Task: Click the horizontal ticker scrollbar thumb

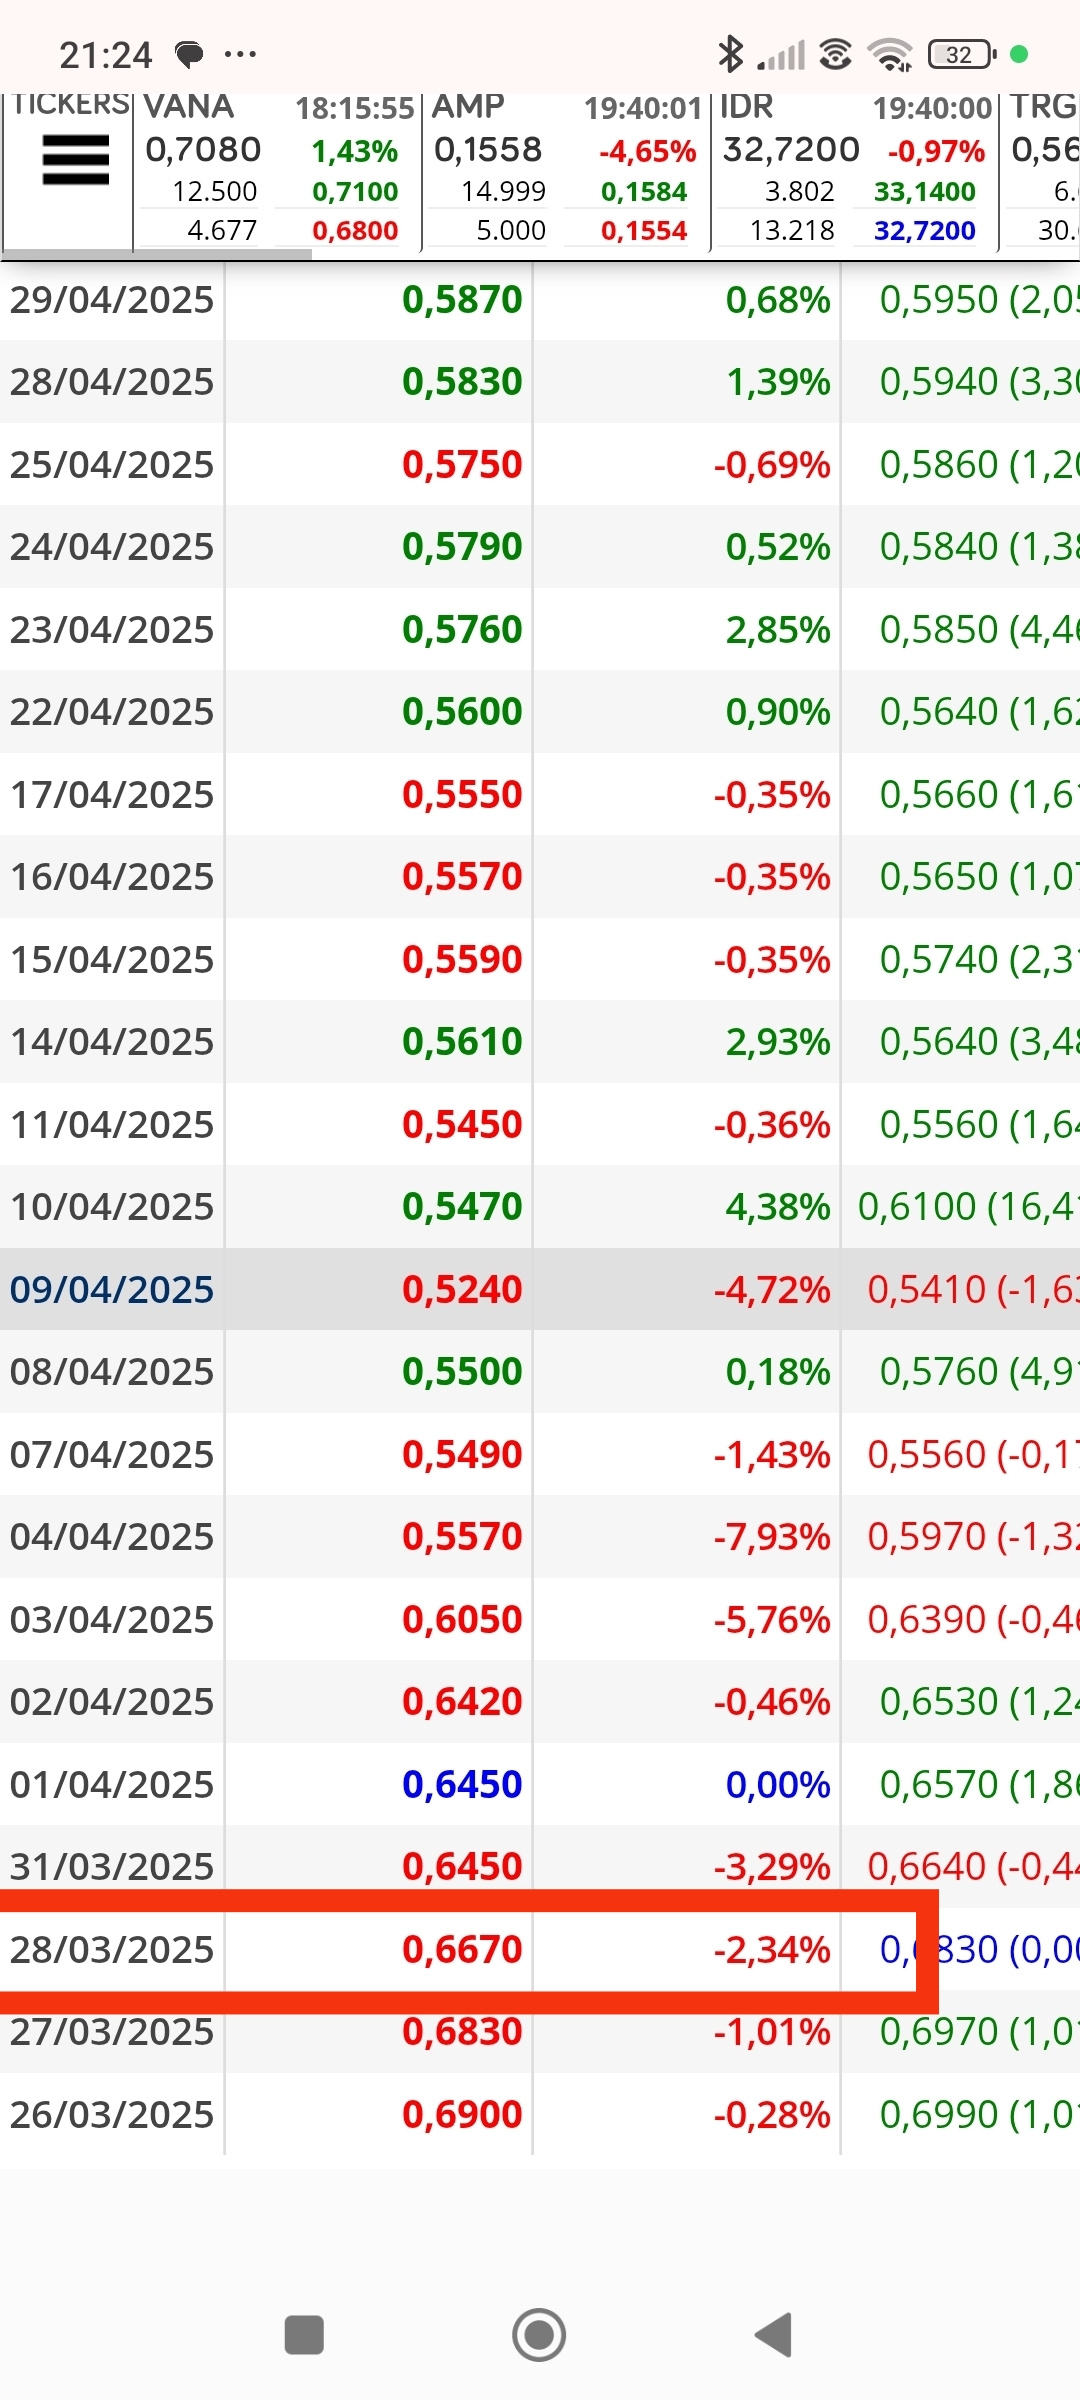Action: tap(157, 254)
